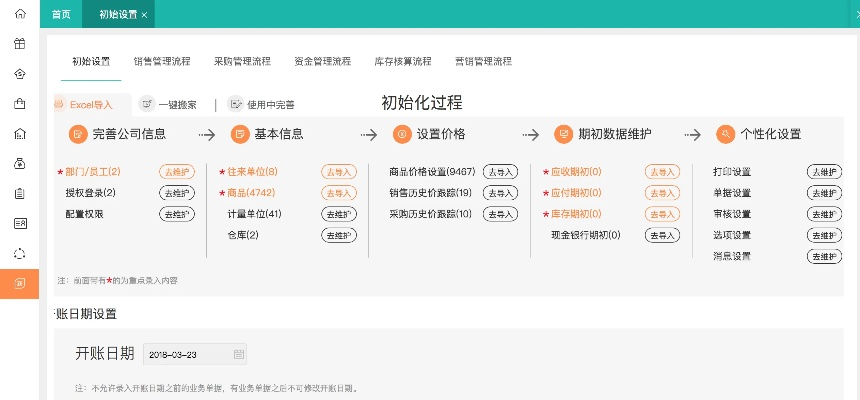The image size is (860, 400).
Task: Close the 初始设置 tab
Action: point(145,15)
